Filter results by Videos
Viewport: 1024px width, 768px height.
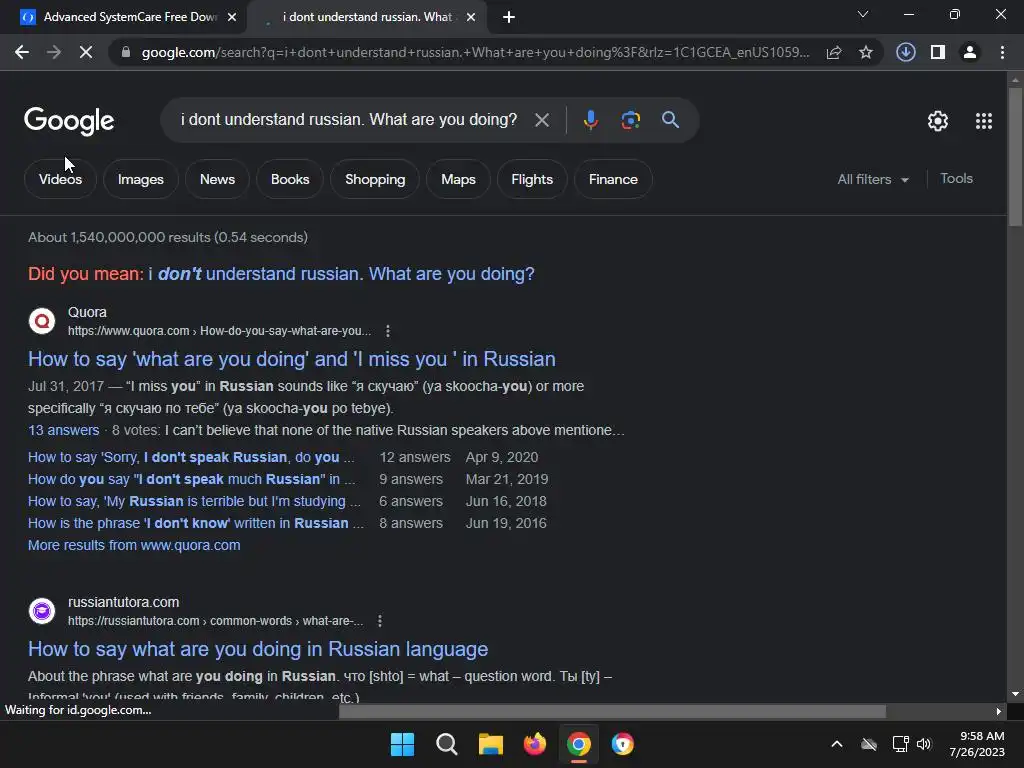pos(60,179)
